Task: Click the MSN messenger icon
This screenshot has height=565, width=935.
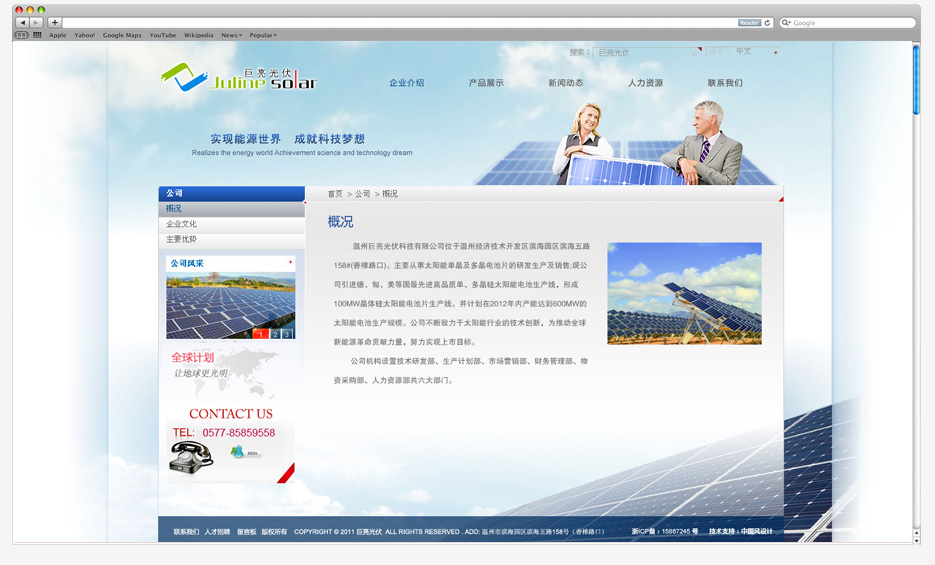Action: coord(239,452)
